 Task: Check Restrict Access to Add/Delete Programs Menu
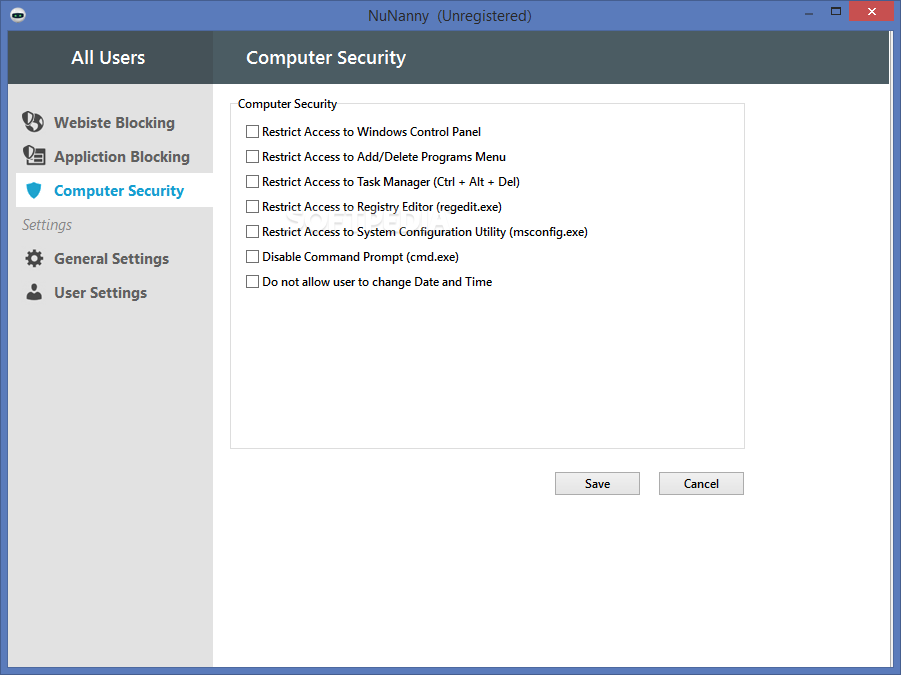(252, 156)
